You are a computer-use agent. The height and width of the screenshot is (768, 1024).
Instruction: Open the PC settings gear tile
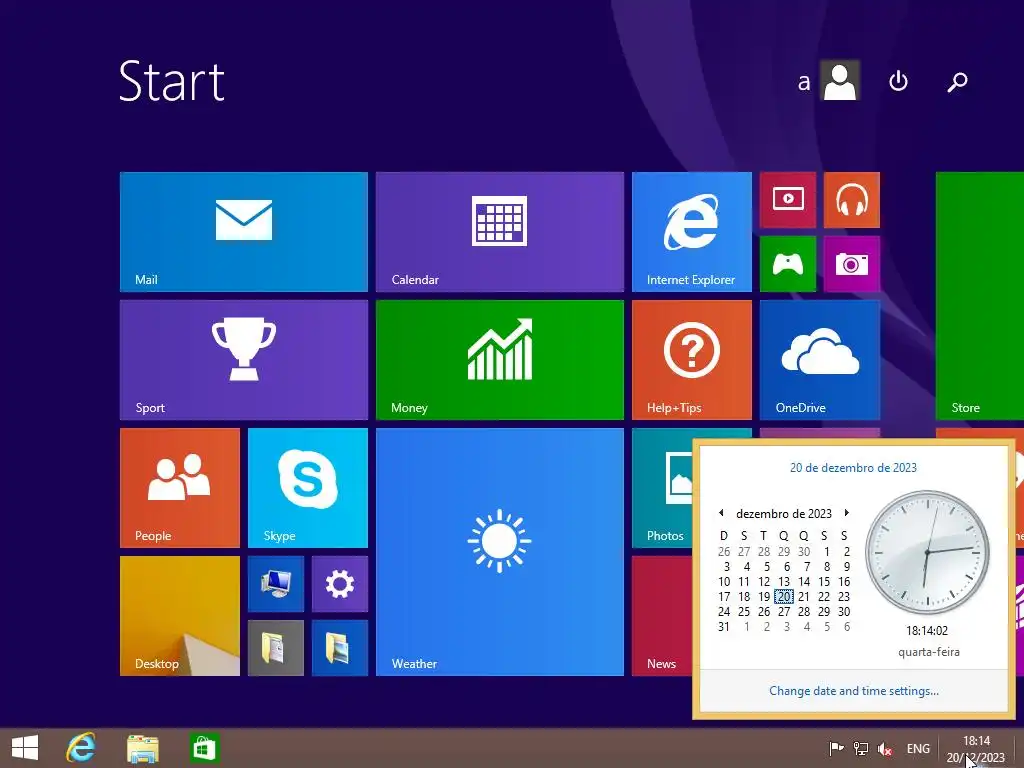(340, 584)
